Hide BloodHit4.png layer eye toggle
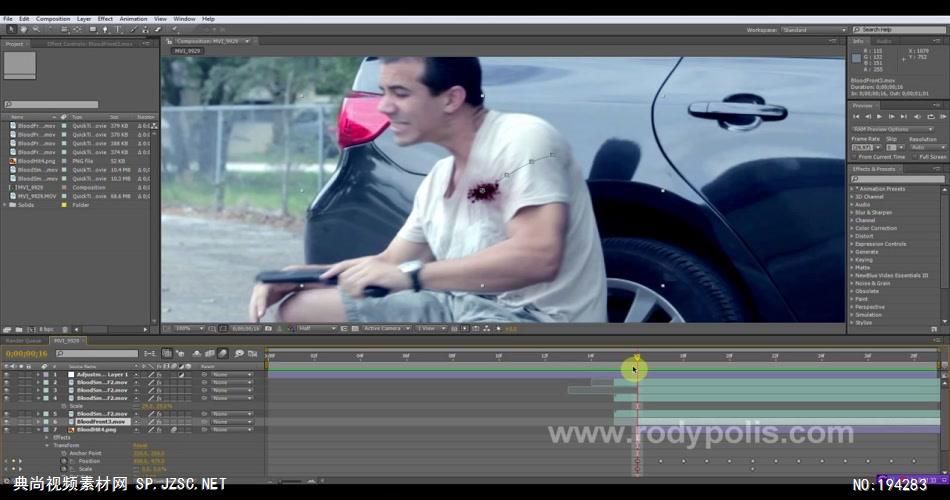The width and height of the screenshot is (950, 500). click(x=6, y=430)
